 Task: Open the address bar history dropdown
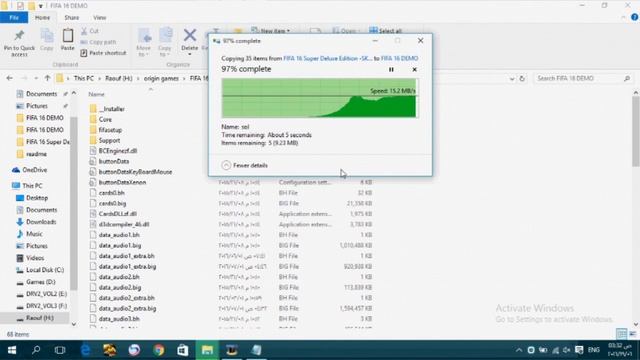pos(512,79)
